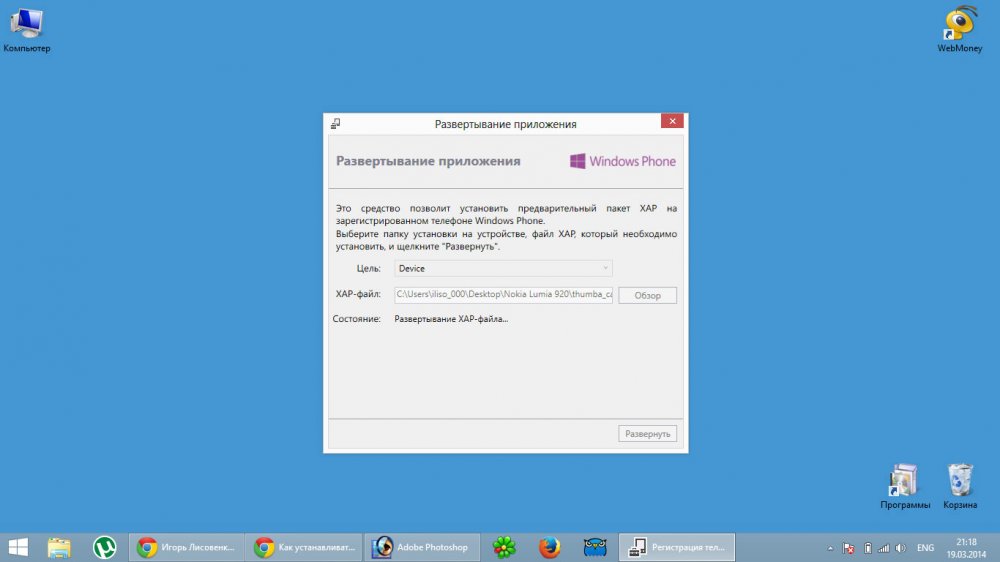Image resolution: width=1000 pixels, height=562 pixels.
Task: Click the Развернуть deploy button
Action: [647, 434]
